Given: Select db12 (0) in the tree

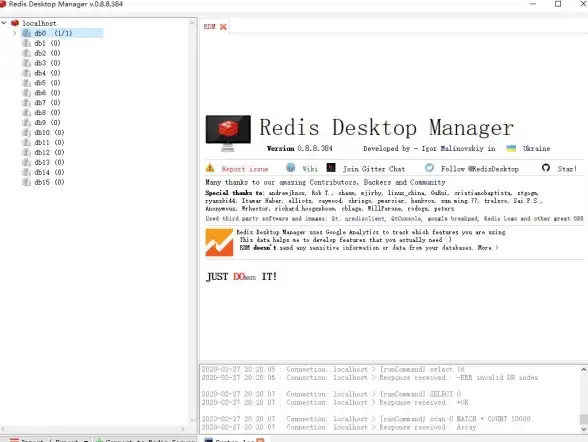Looking at the screenshot, I should click(49, 152).
